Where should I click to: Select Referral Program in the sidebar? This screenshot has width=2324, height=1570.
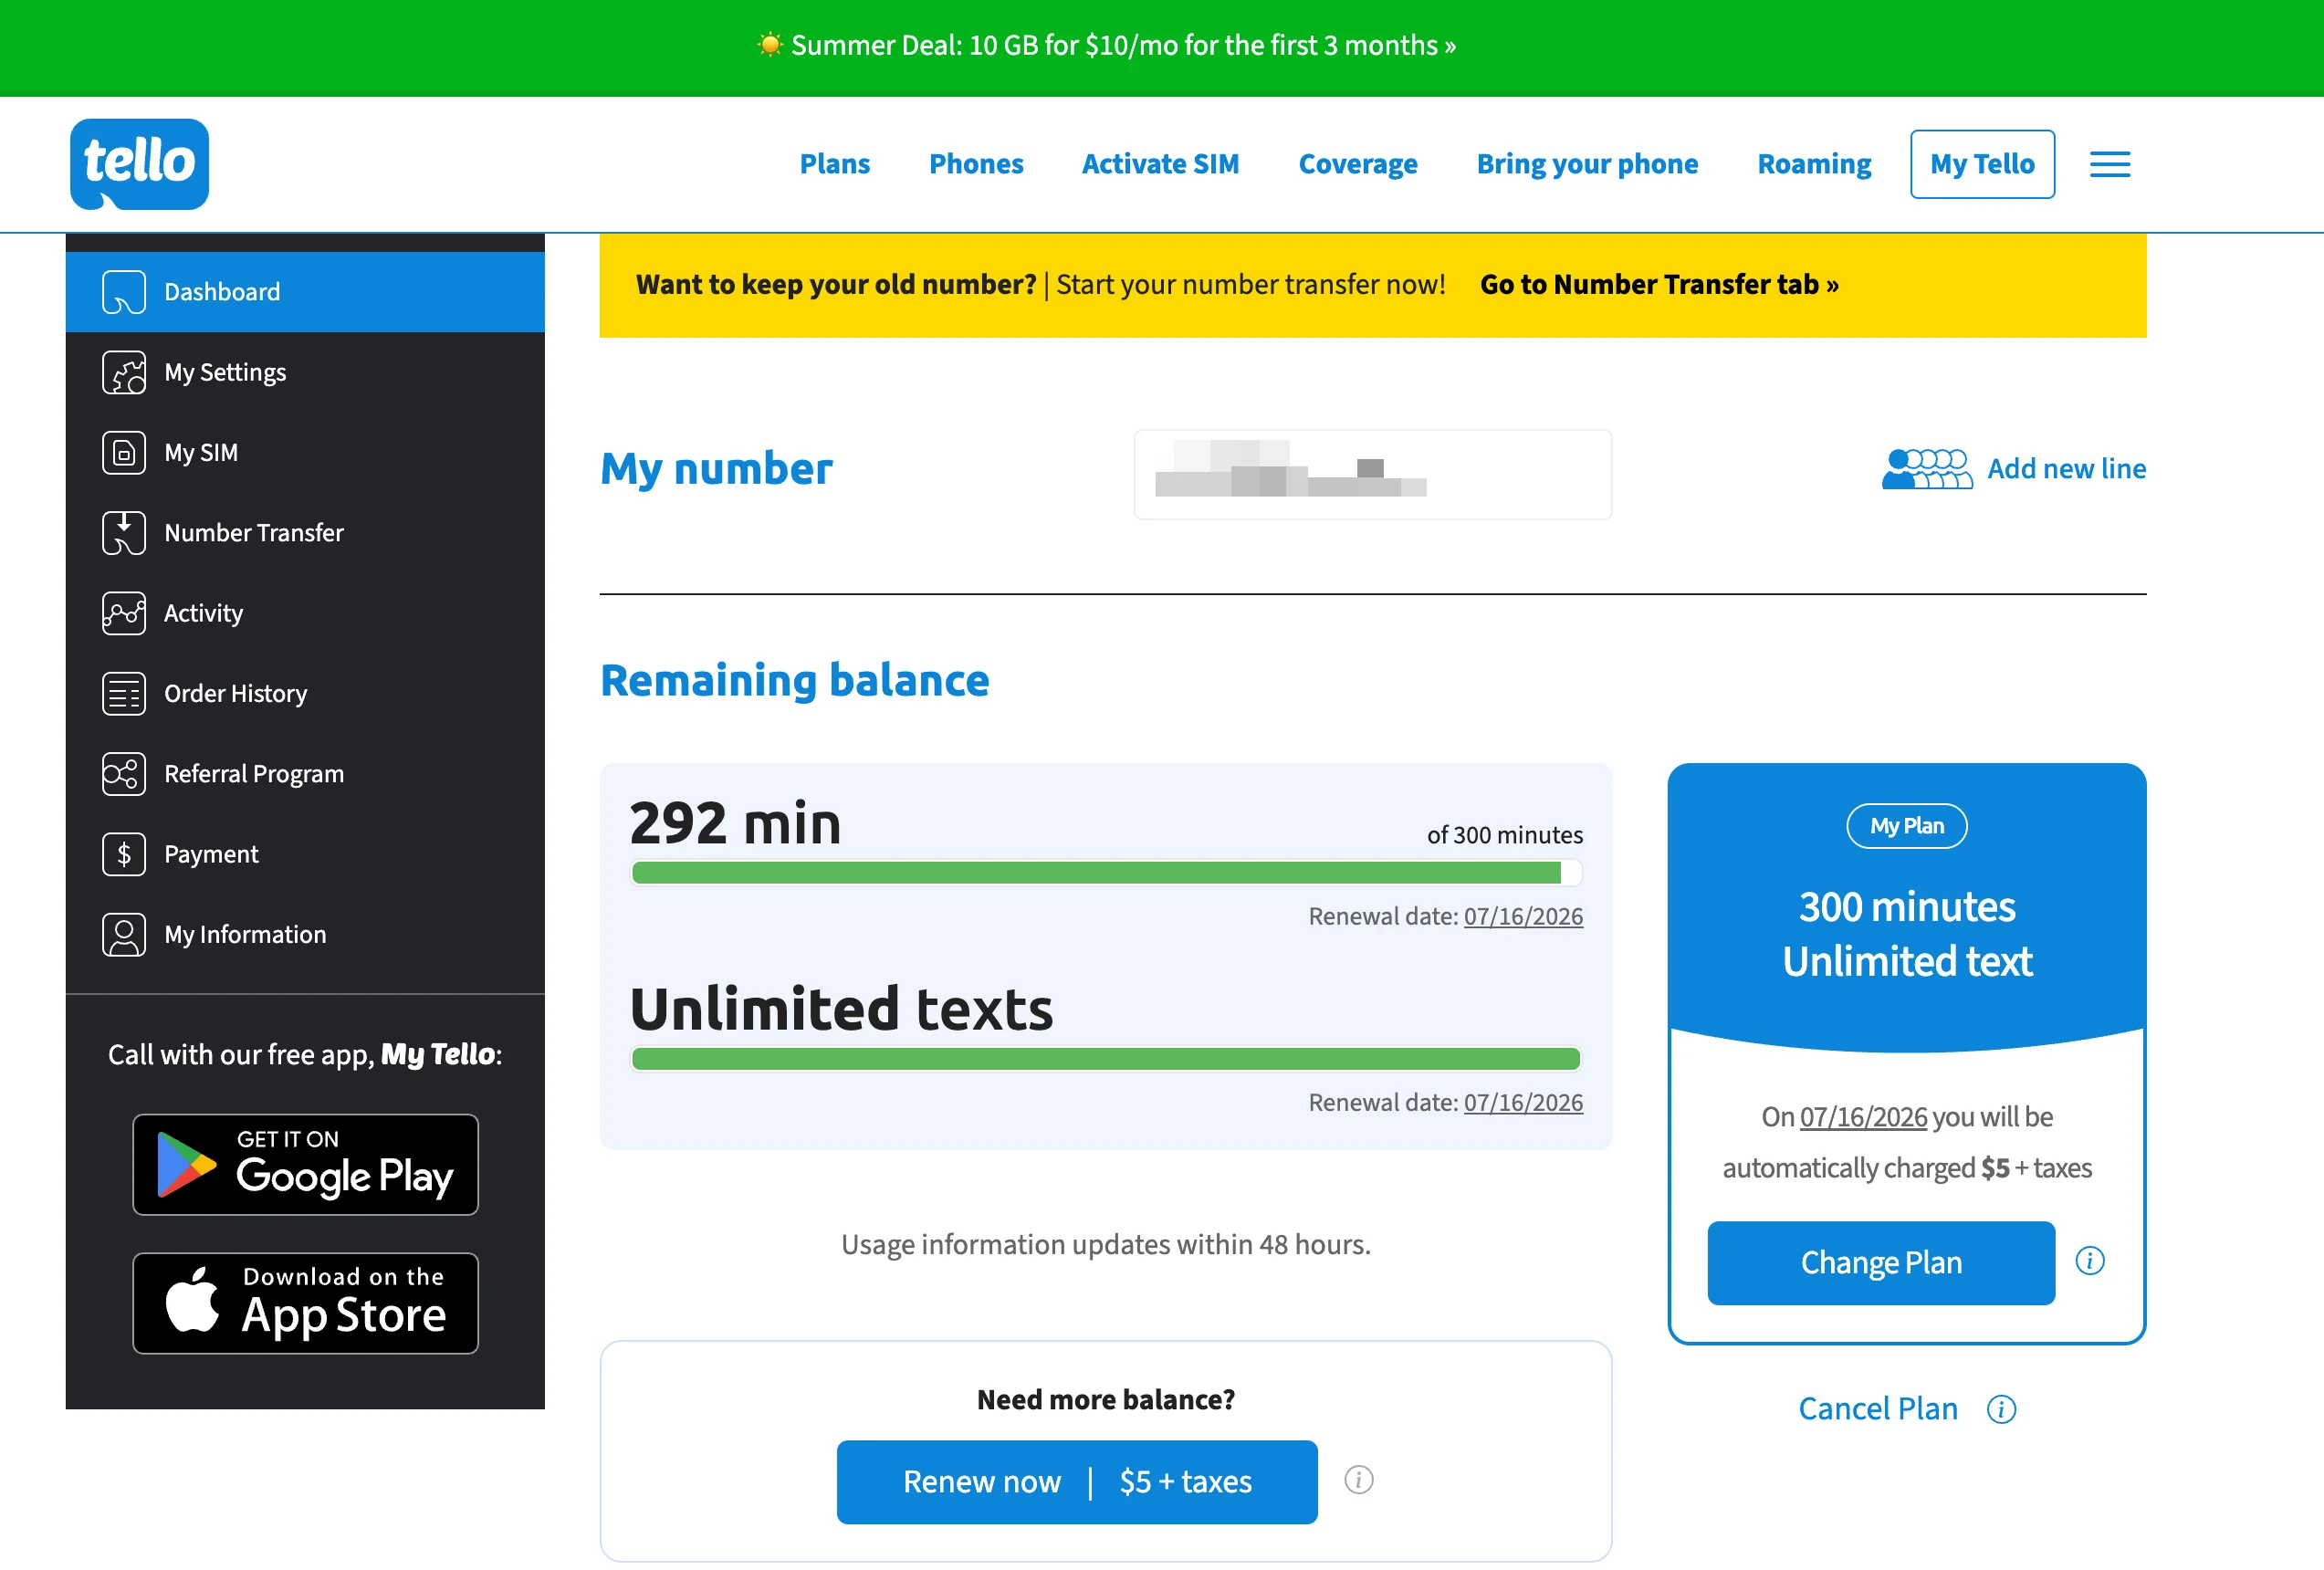pyautogui.click(x=305, y=773)
